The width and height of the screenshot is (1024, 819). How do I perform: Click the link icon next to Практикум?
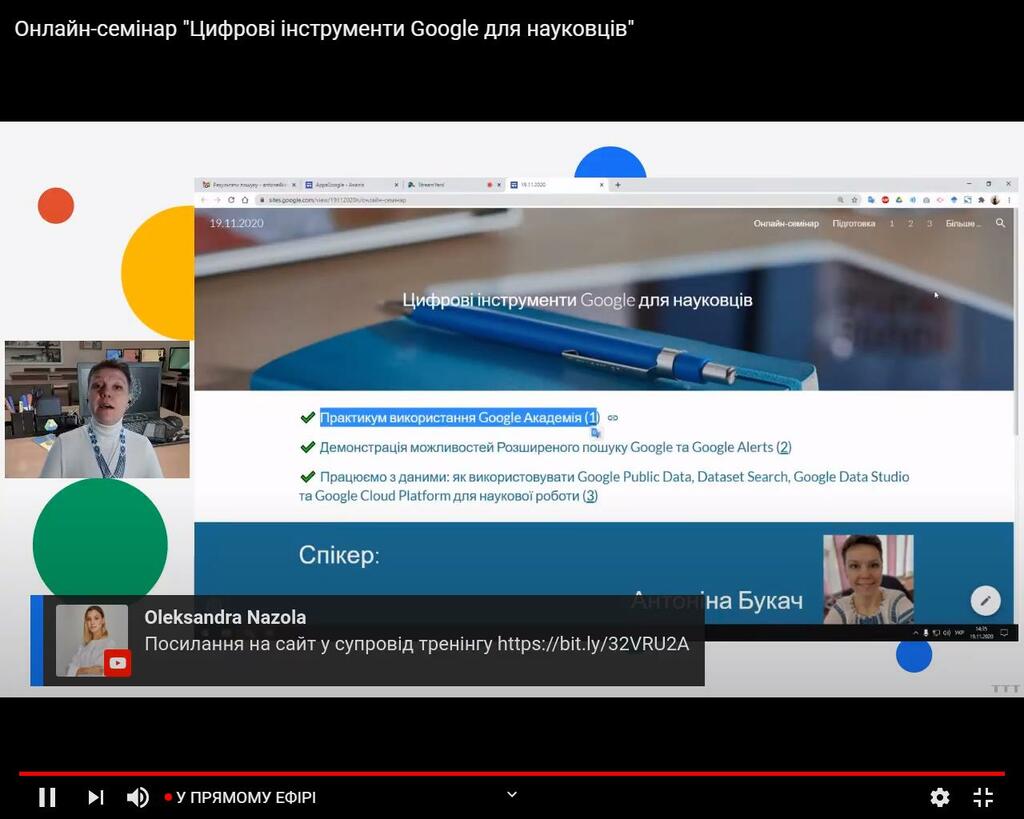pos(613,417)
